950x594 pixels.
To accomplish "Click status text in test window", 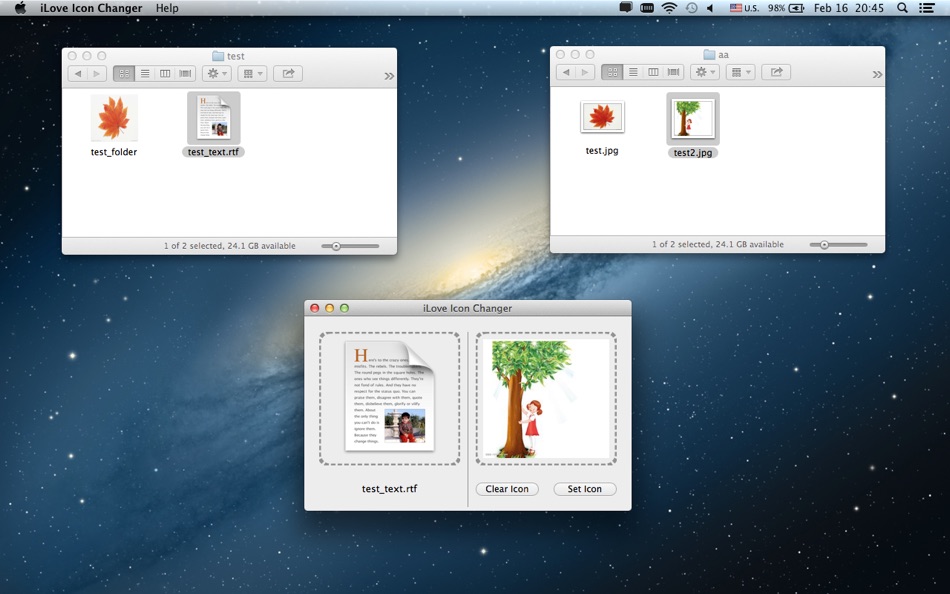I will click(x=230, y=246).
